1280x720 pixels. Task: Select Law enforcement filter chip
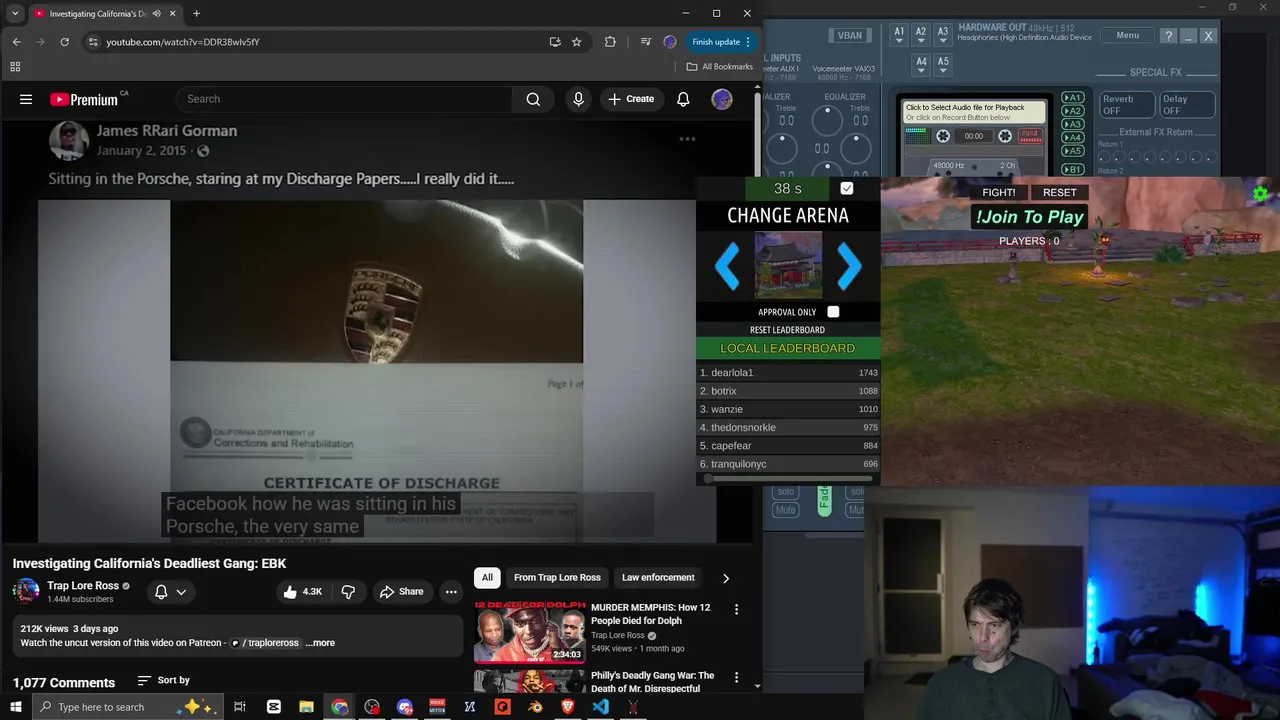coord(658,578)
